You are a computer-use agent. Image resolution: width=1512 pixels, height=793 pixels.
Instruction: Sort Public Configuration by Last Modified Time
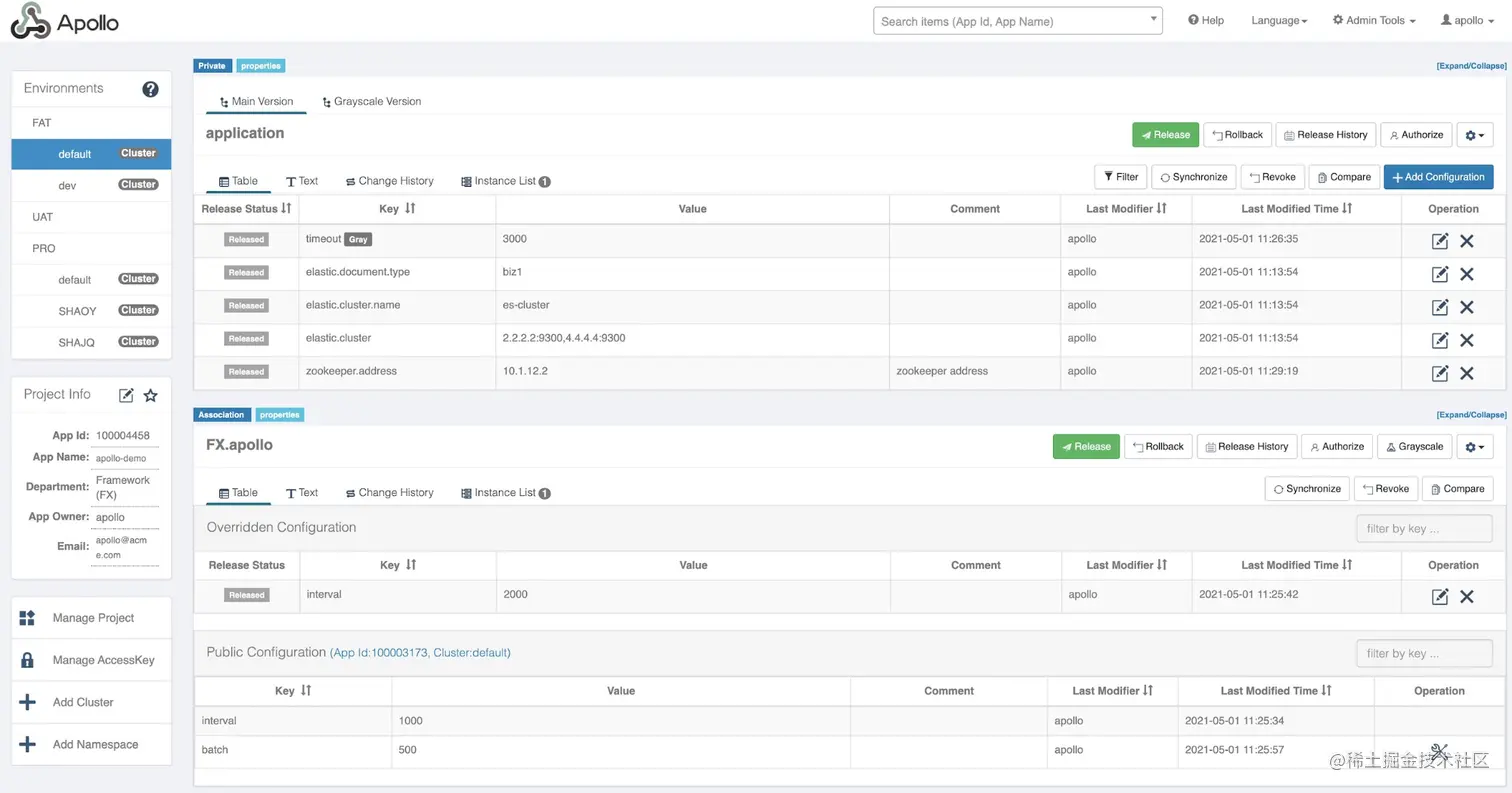[x=1326, y=691]
